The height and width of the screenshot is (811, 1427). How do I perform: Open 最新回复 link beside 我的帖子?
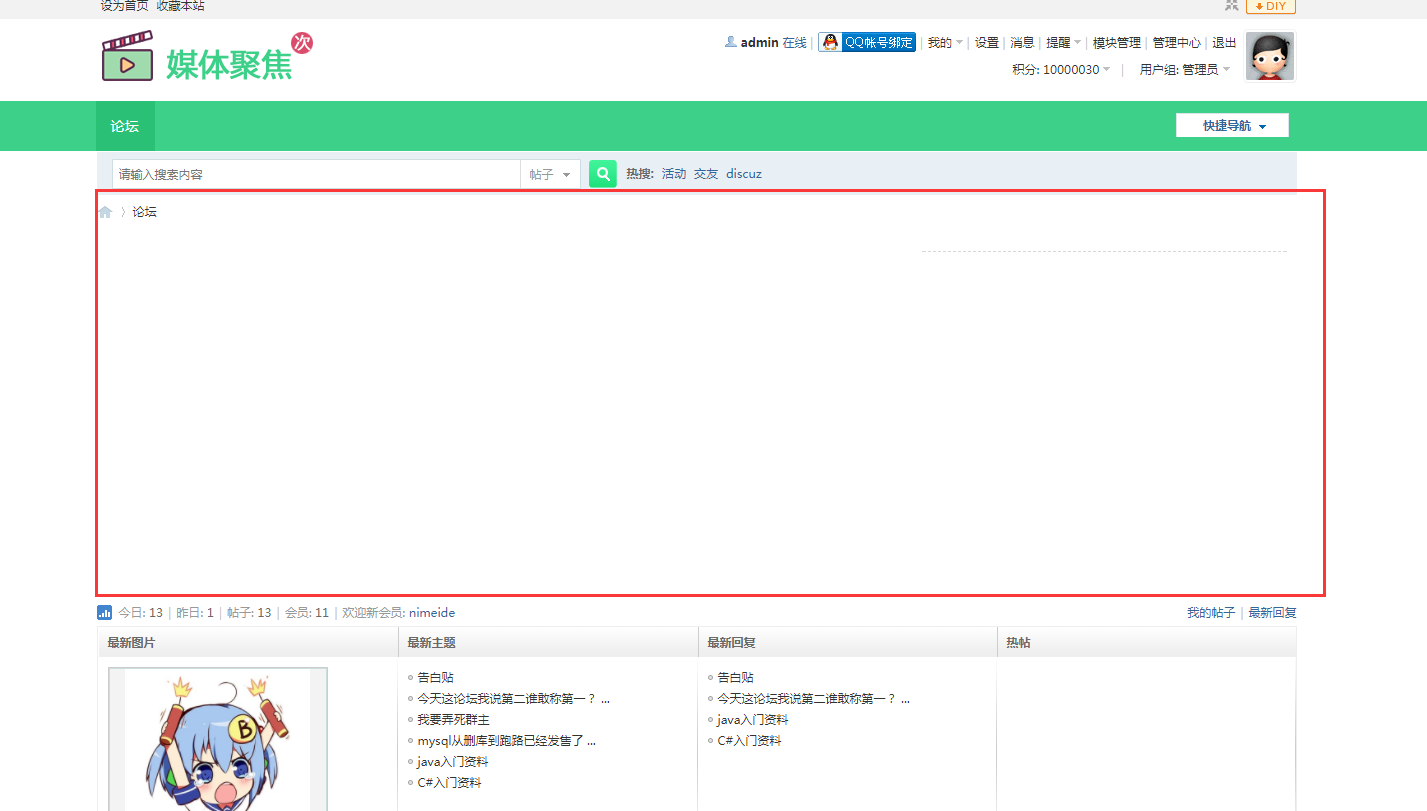click(x=1272, y=613)
